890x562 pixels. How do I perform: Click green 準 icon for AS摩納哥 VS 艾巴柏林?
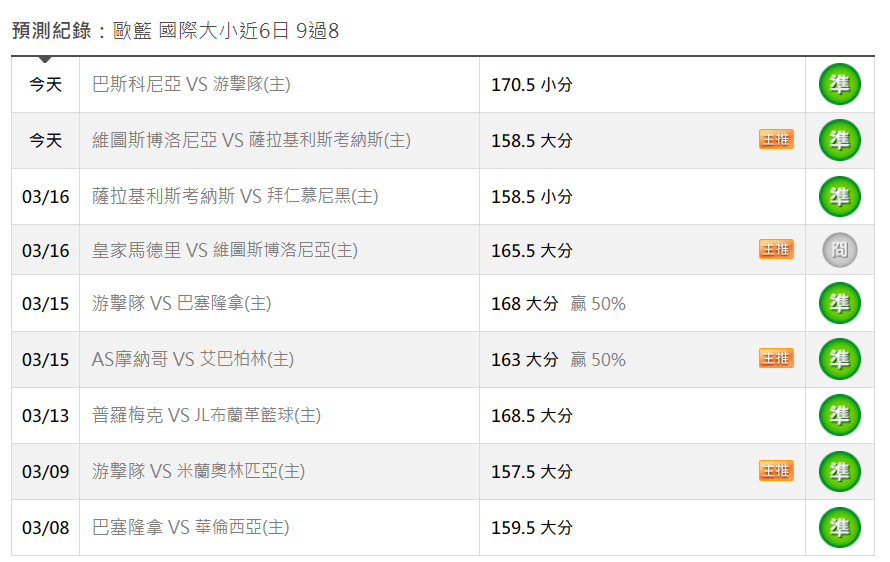(x=839, y=359)
